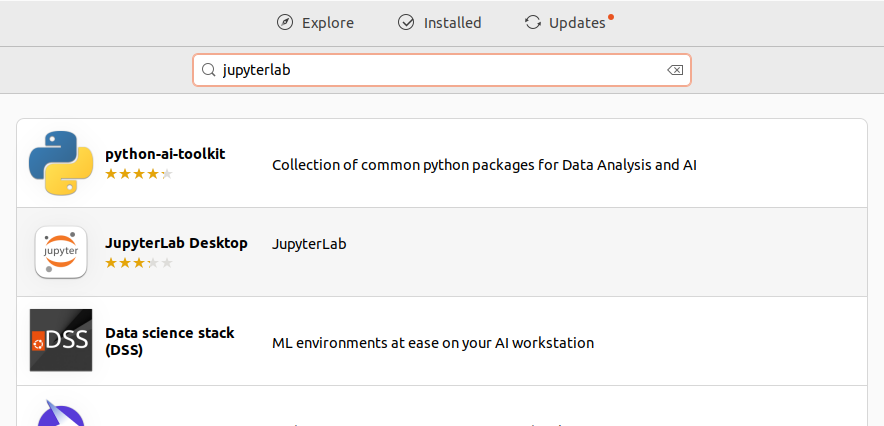884x426 pixels.
Task: Clear the search text with backspace icon
Action: pyautogui.click(x=675, y=70)
